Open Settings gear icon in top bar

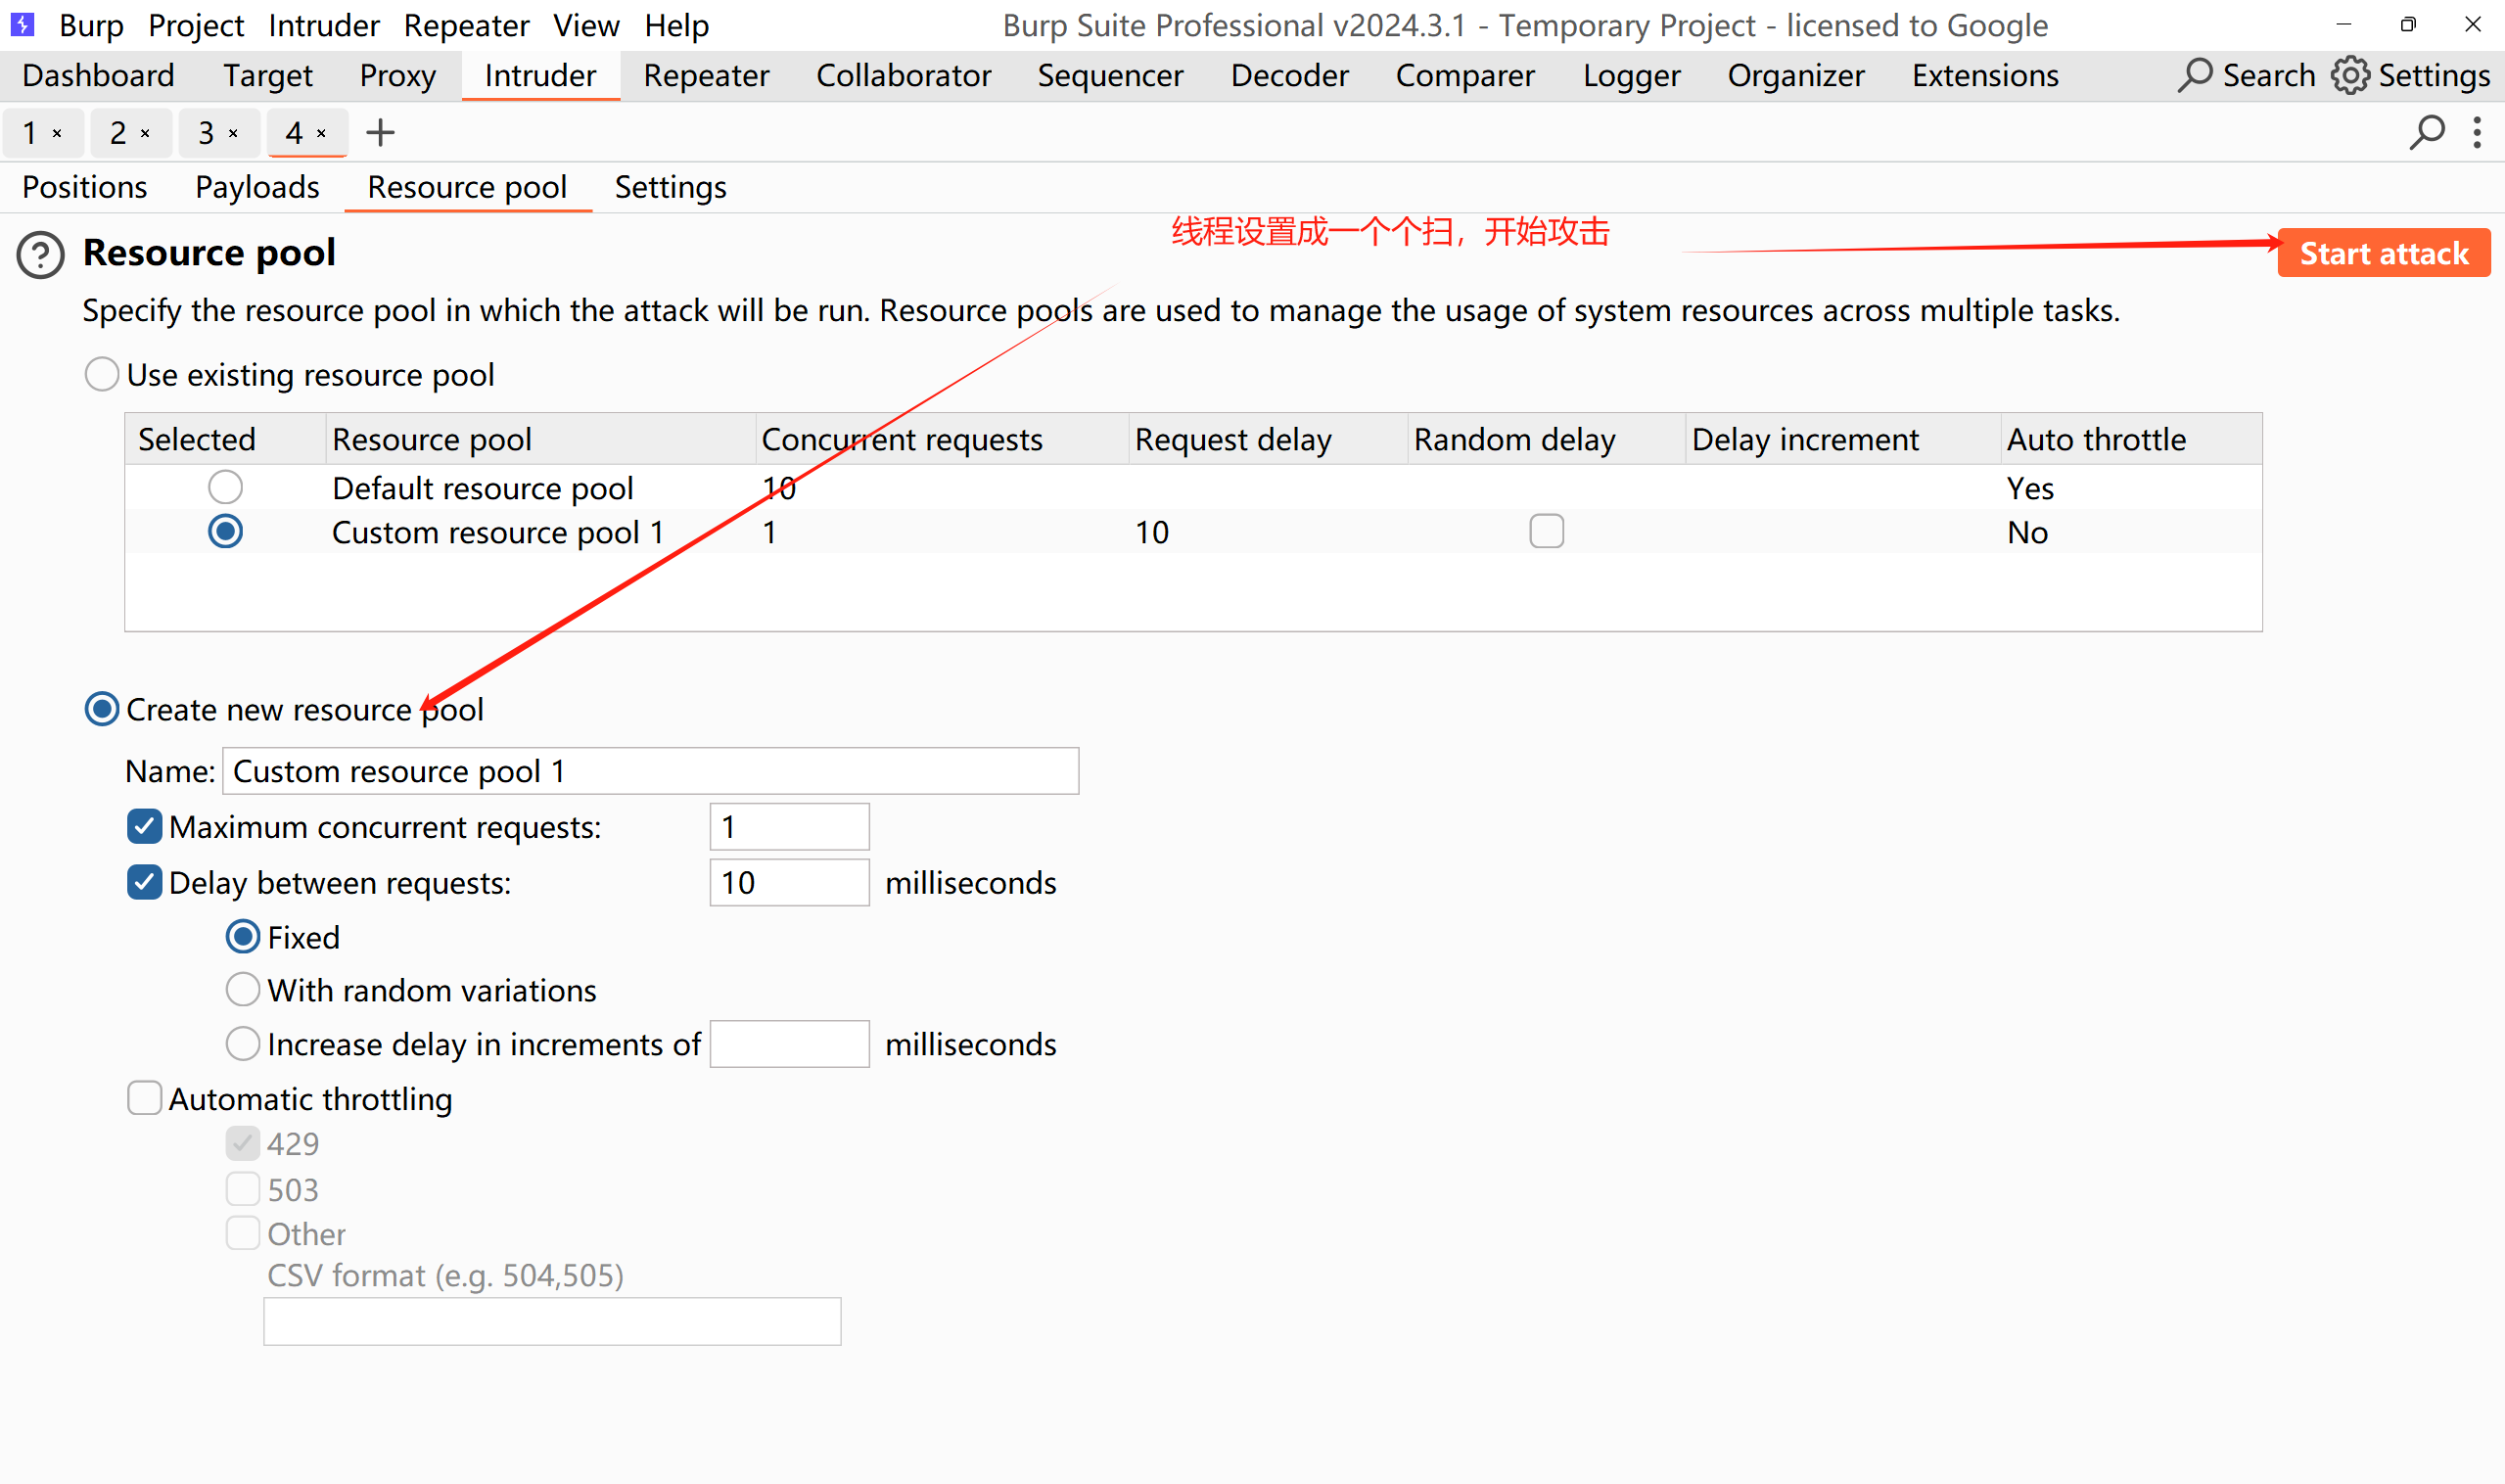2350,75
